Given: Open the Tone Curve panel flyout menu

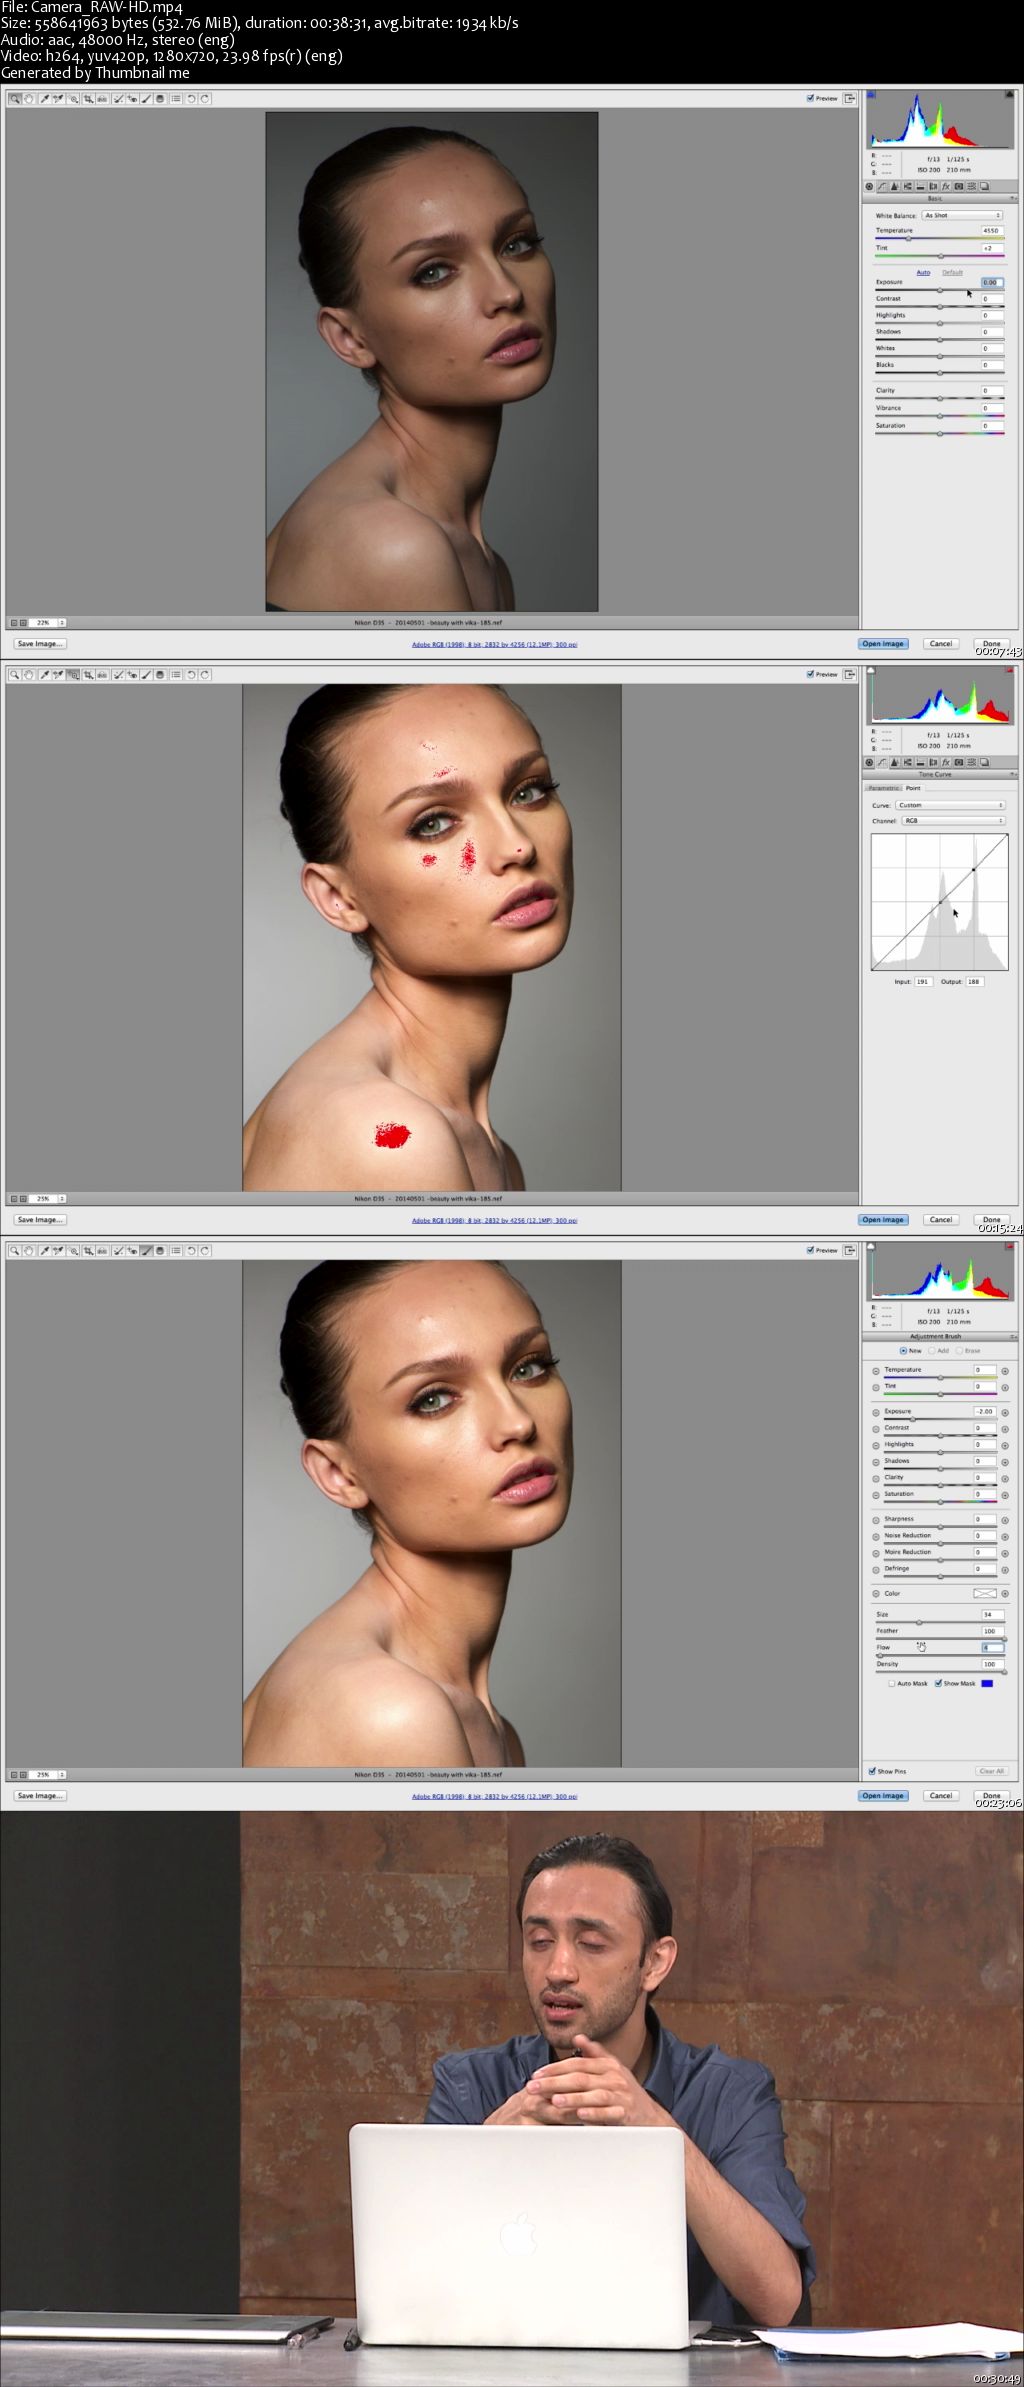Looking at the screenshot, I should (x=1013, y=775).
